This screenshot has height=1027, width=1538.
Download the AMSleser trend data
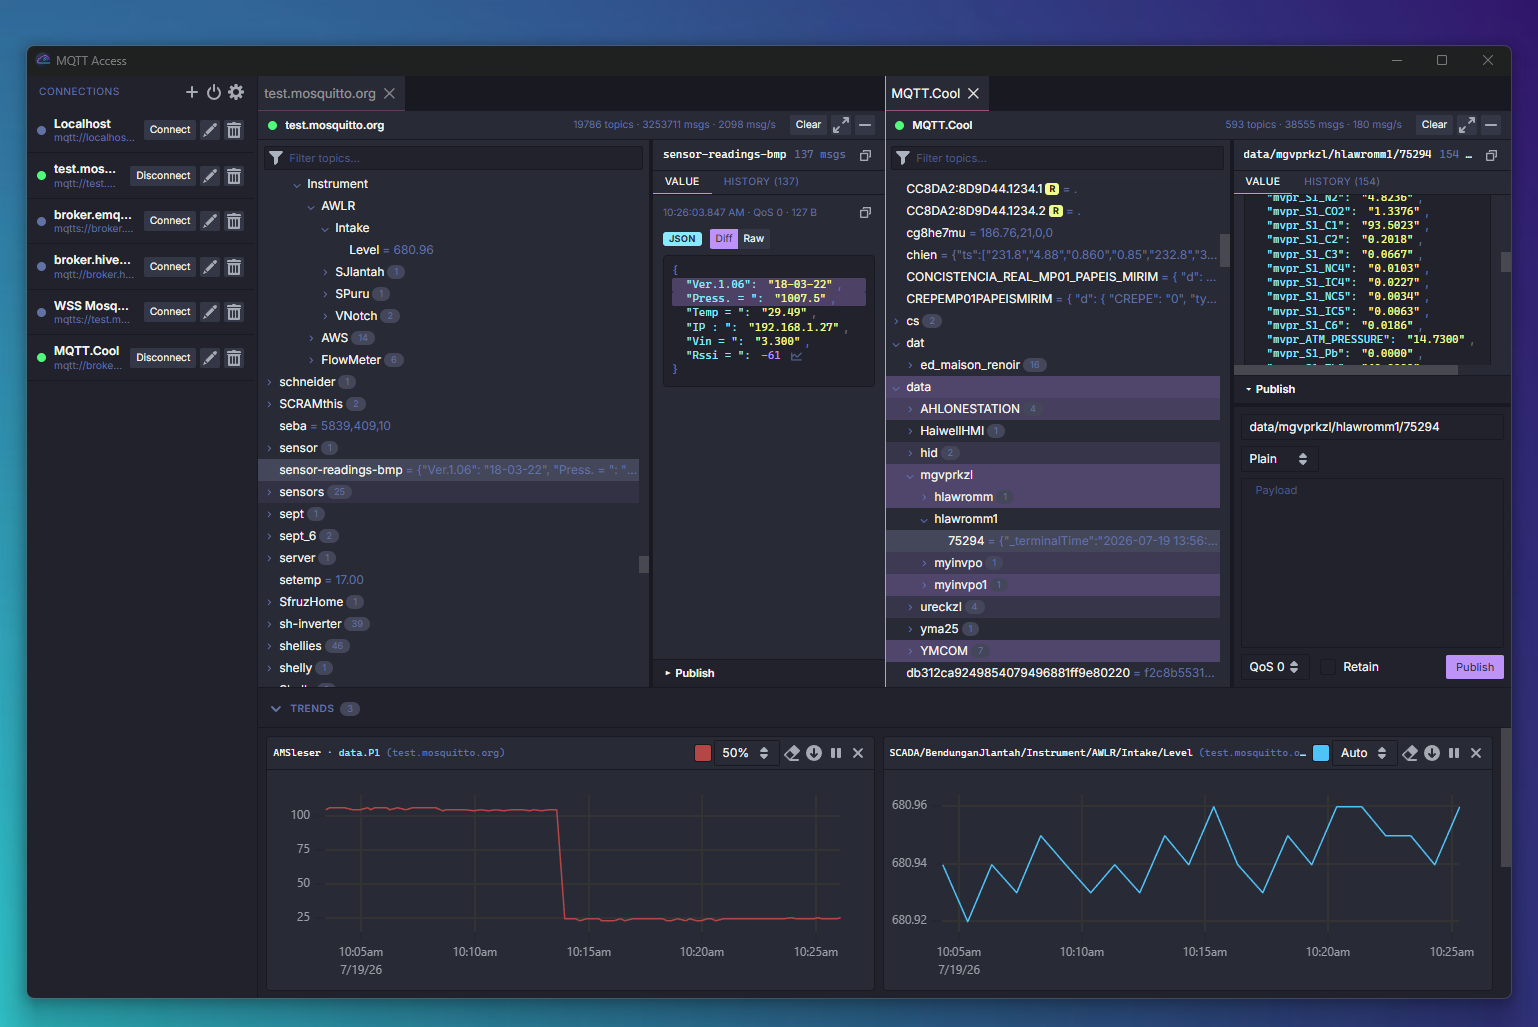coord(814,753)
